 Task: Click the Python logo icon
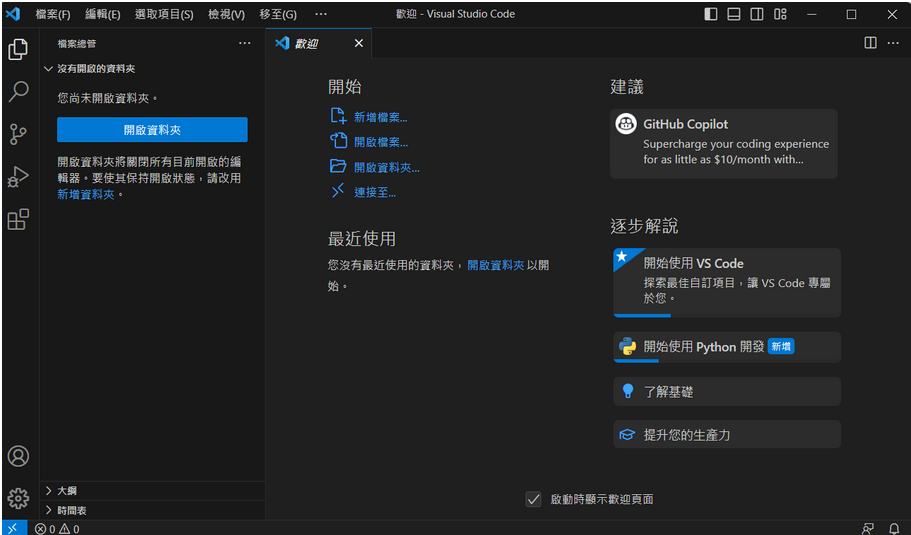click(627, 346)
